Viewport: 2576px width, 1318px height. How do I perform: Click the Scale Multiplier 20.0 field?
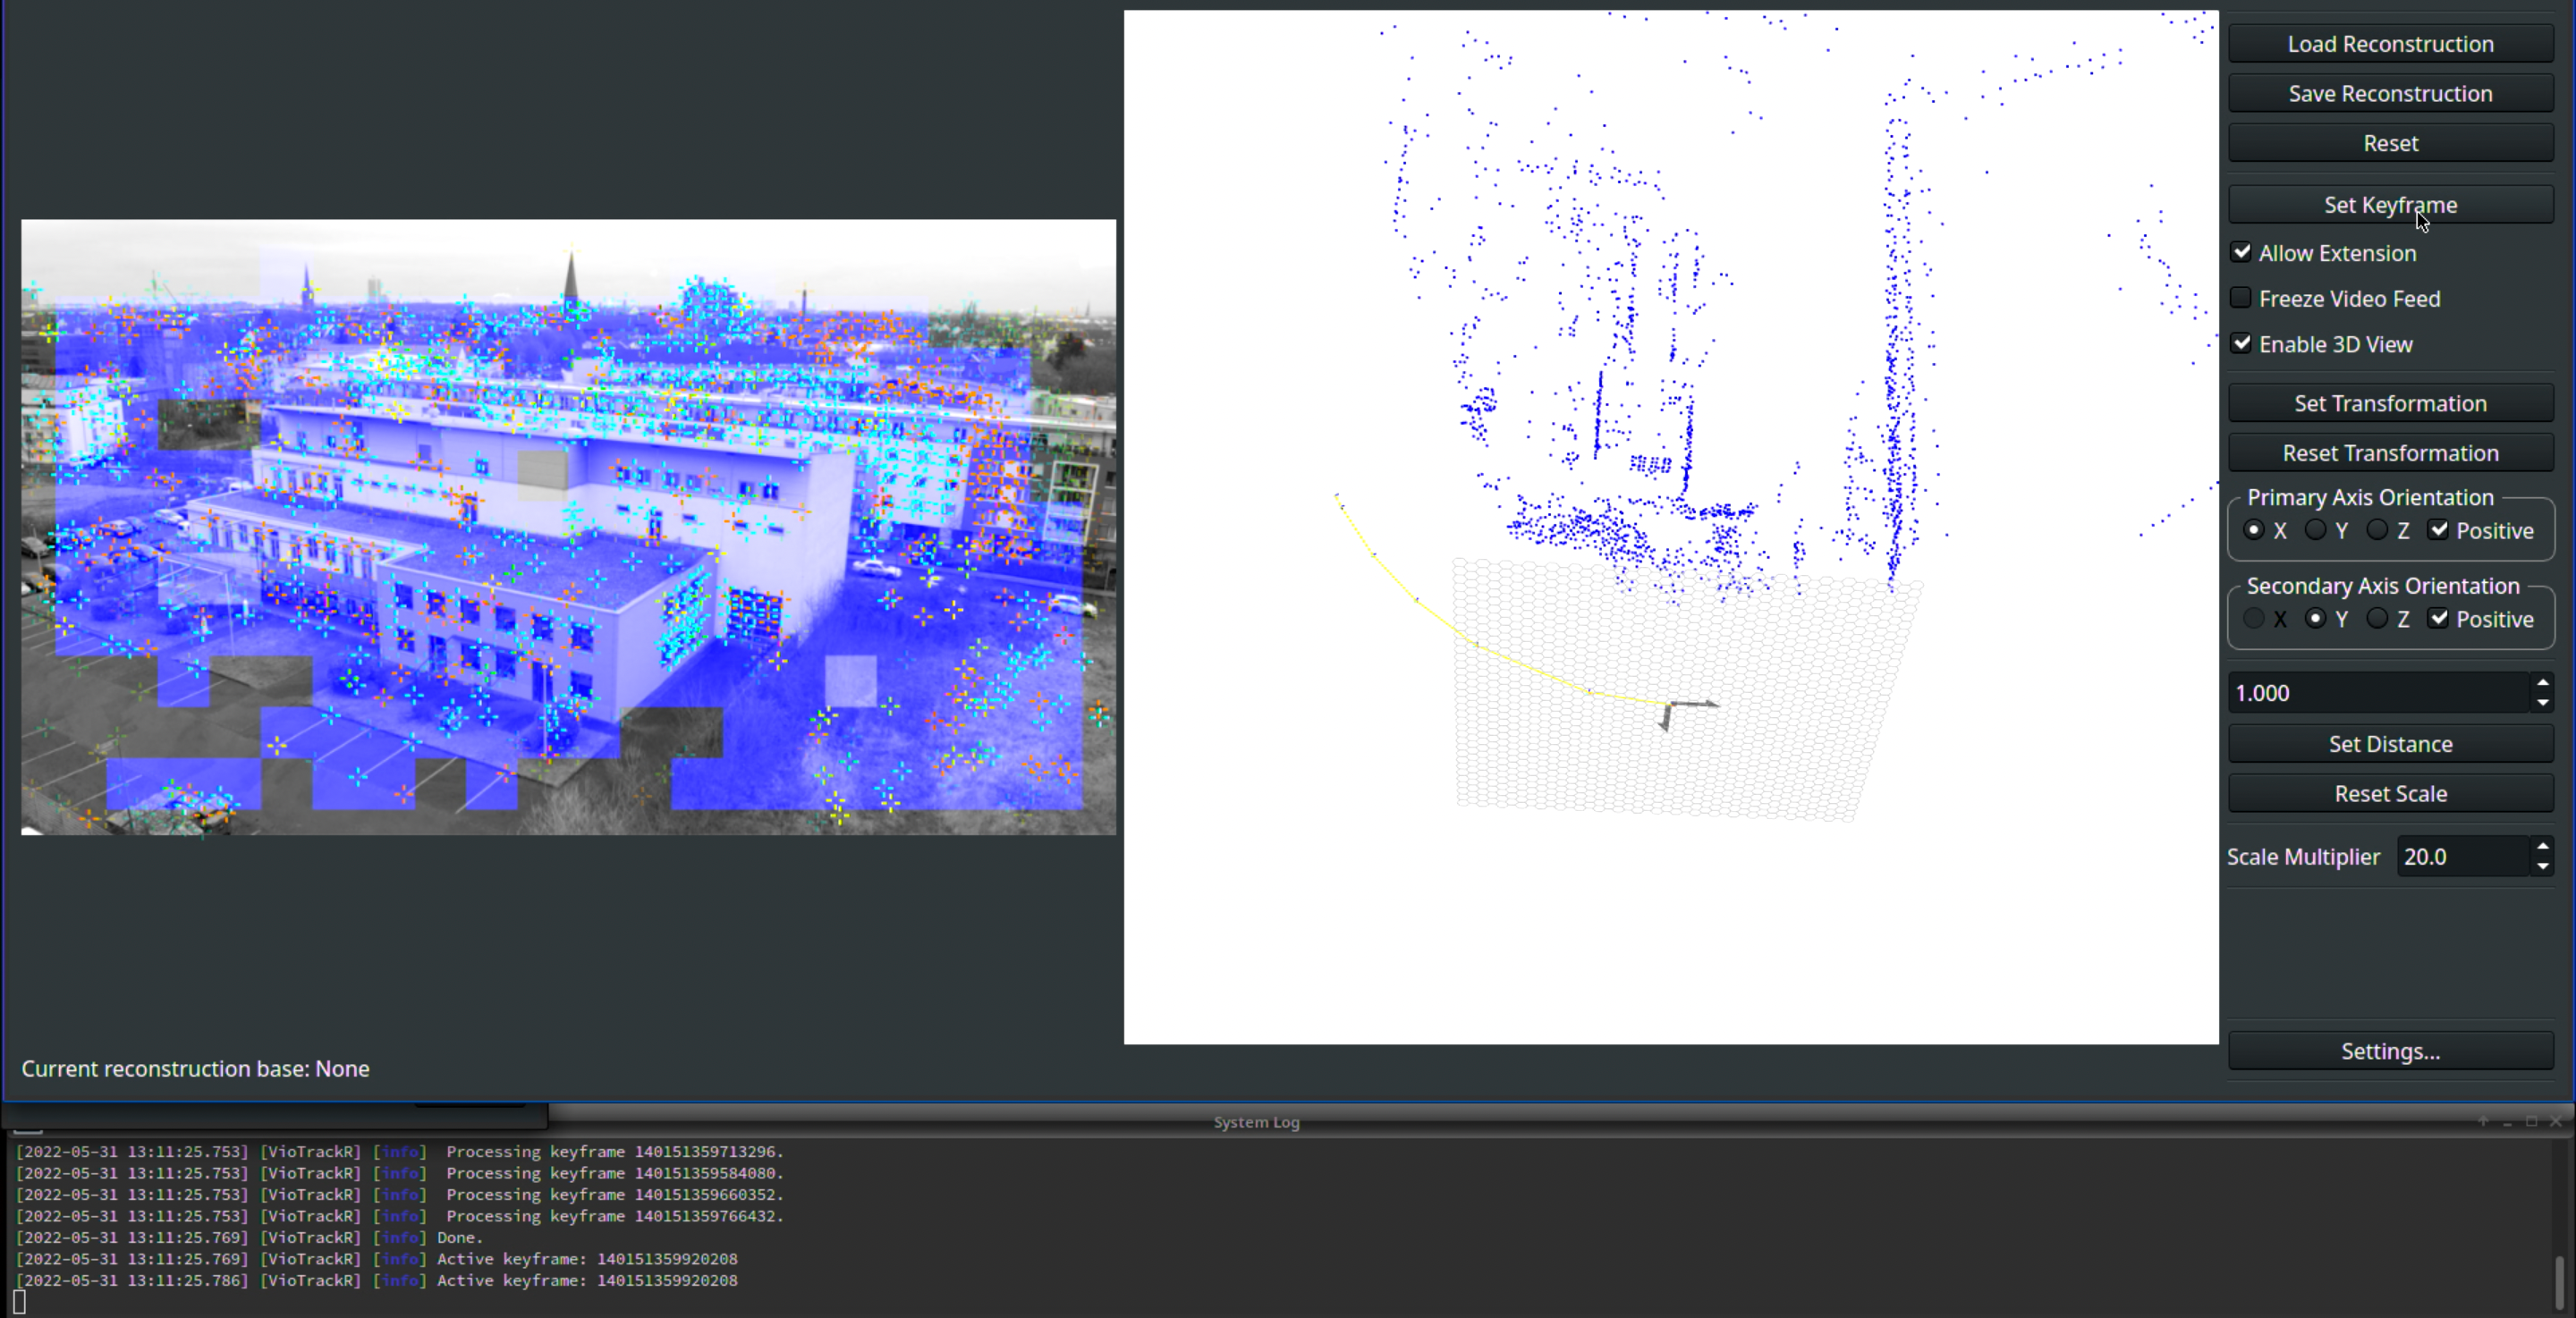point(2464,857)
